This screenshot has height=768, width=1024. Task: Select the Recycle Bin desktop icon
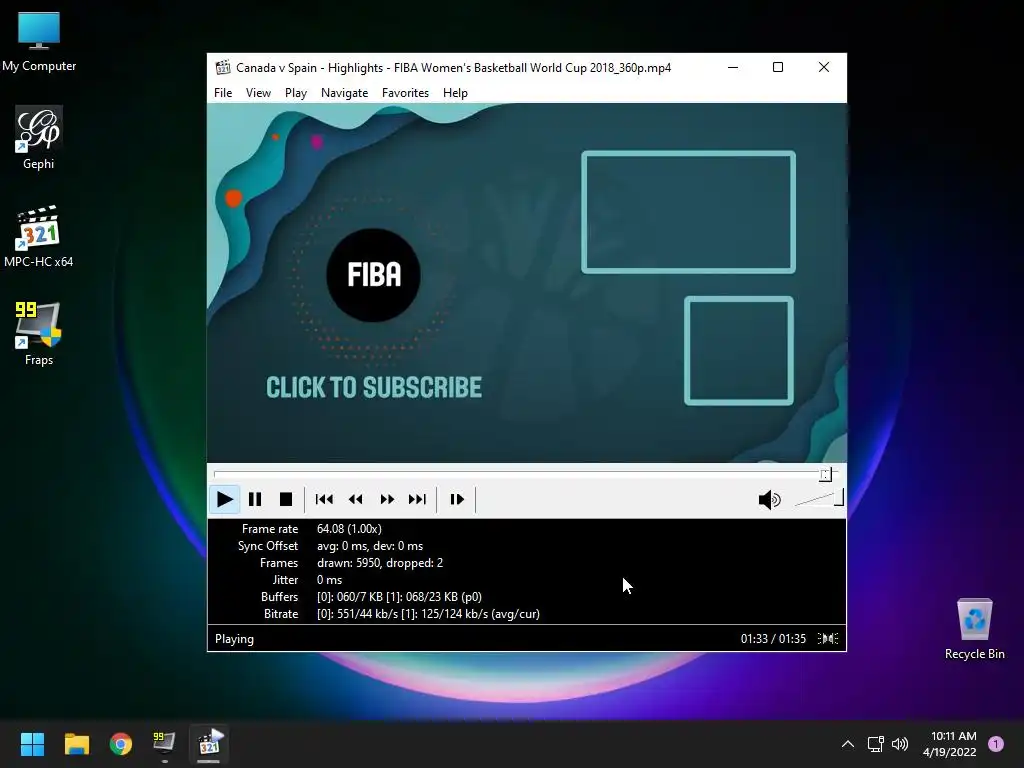[974, 629]
